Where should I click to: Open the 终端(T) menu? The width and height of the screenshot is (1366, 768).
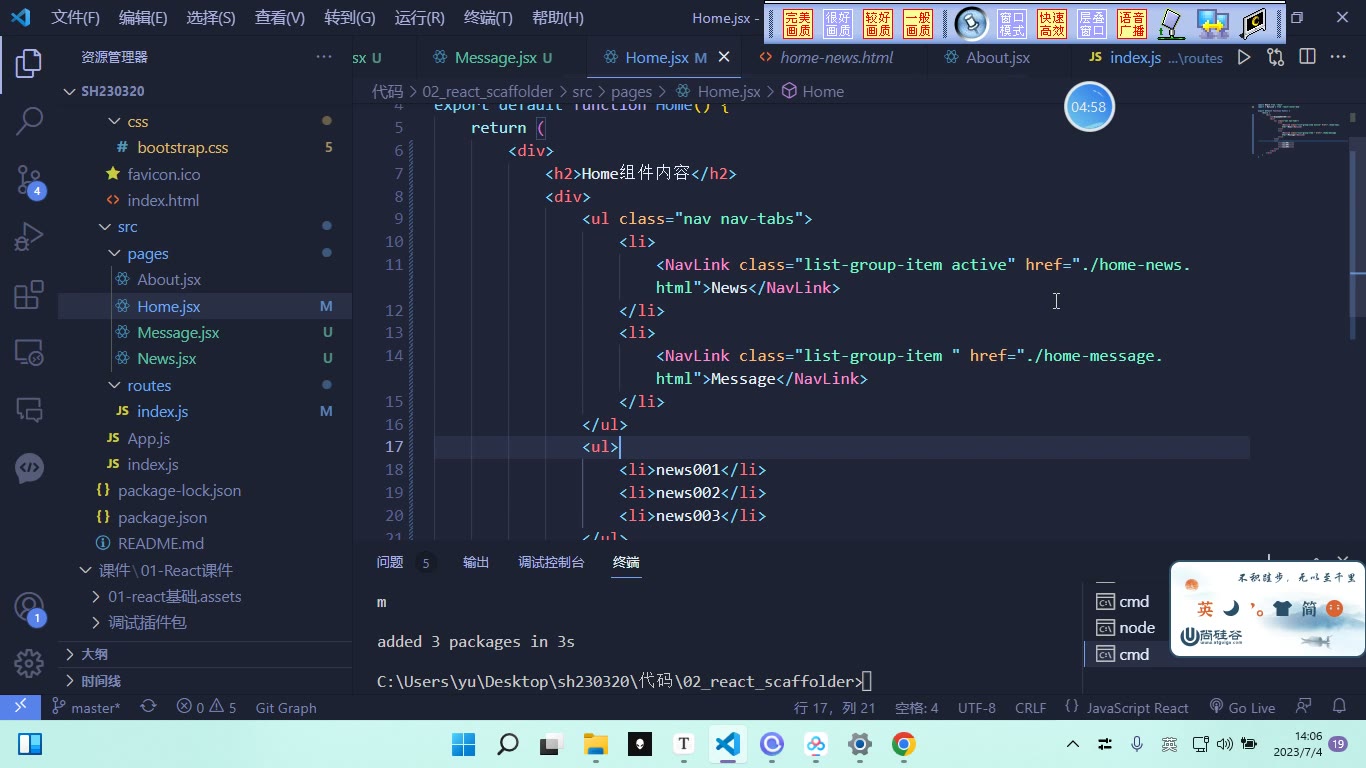pos(488,18)
